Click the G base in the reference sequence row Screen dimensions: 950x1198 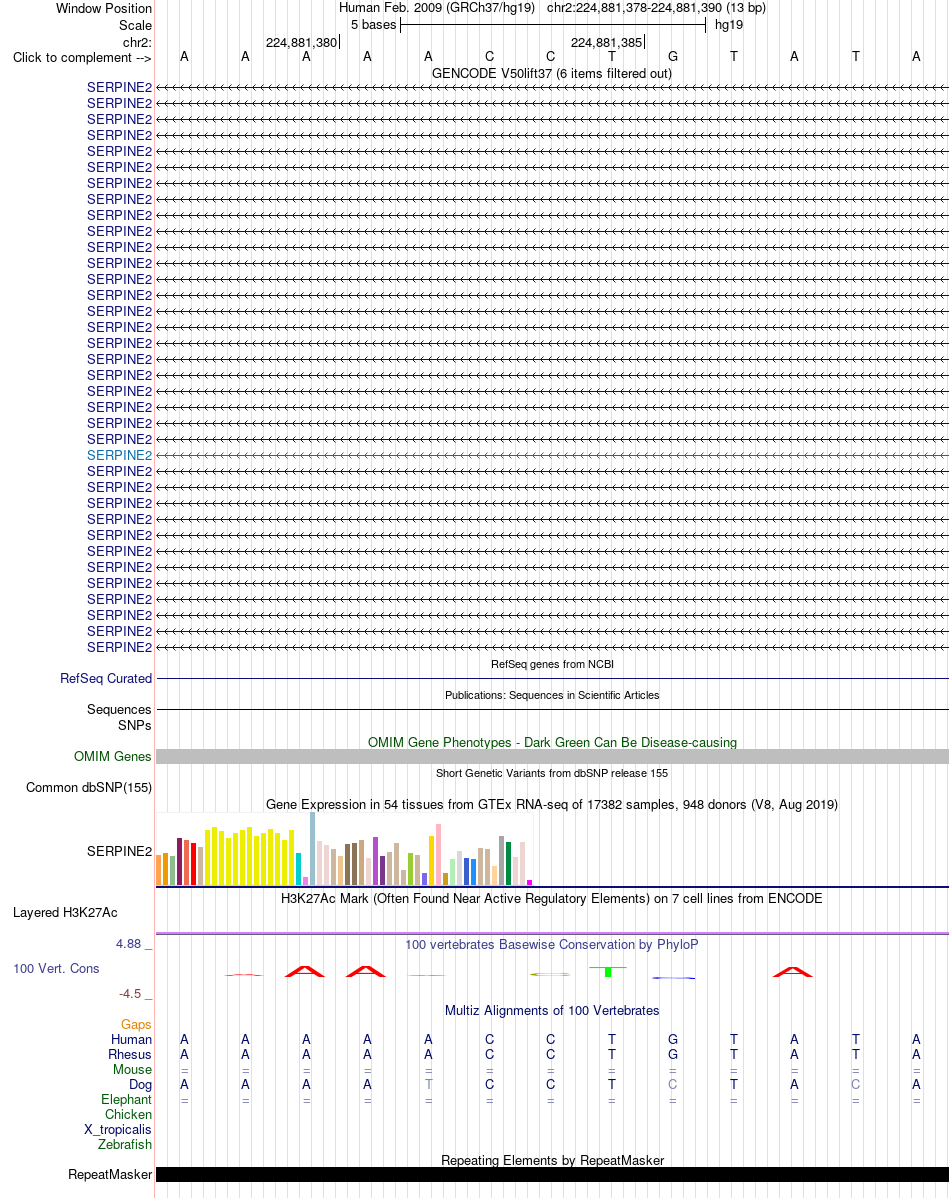pyautogui.click(x=673, y=57)
